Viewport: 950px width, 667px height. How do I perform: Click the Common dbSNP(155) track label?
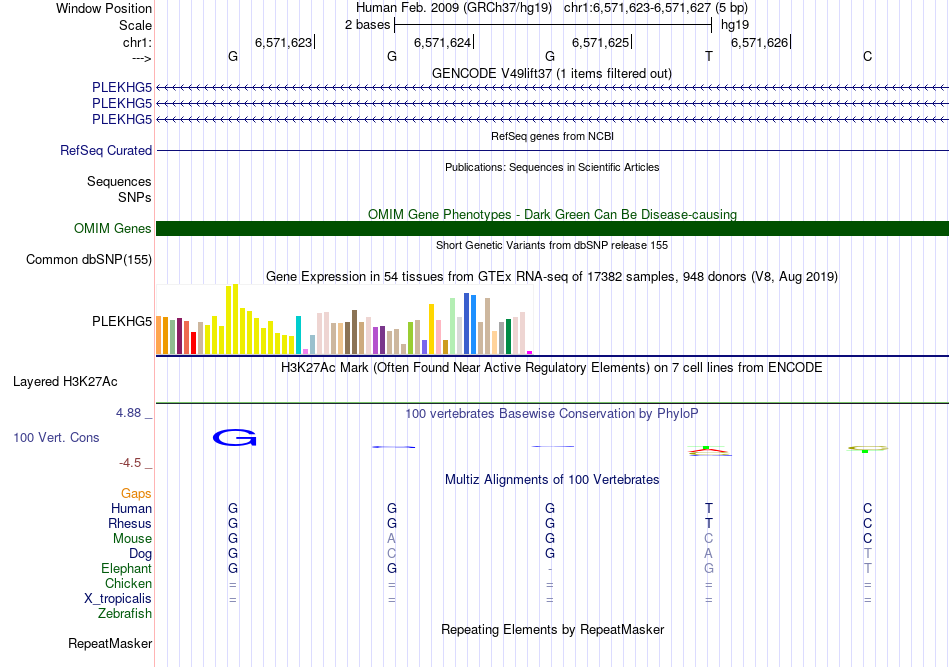coord(89,259)
